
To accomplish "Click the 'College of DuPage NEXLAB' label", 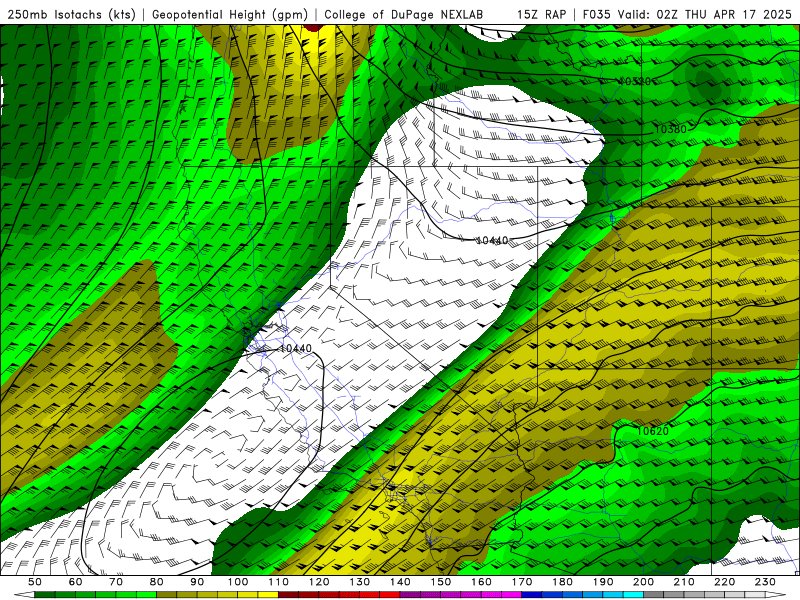I will [x=404, y=14].
